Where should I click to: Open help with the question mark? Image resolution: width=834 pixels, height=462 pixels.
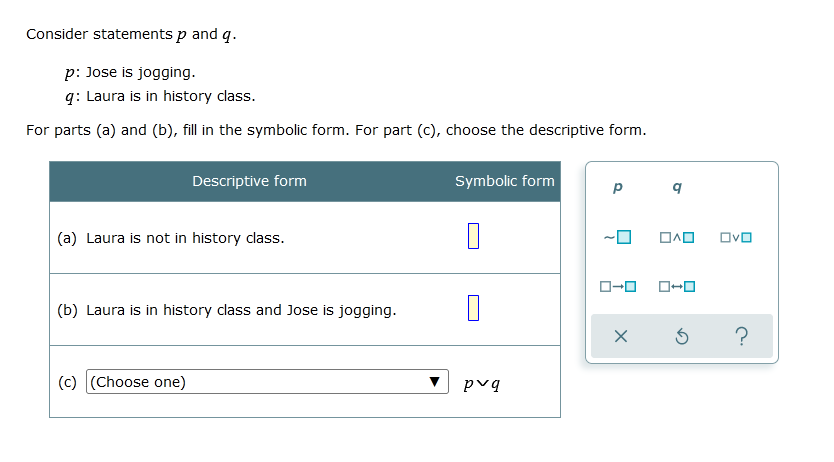740,337
